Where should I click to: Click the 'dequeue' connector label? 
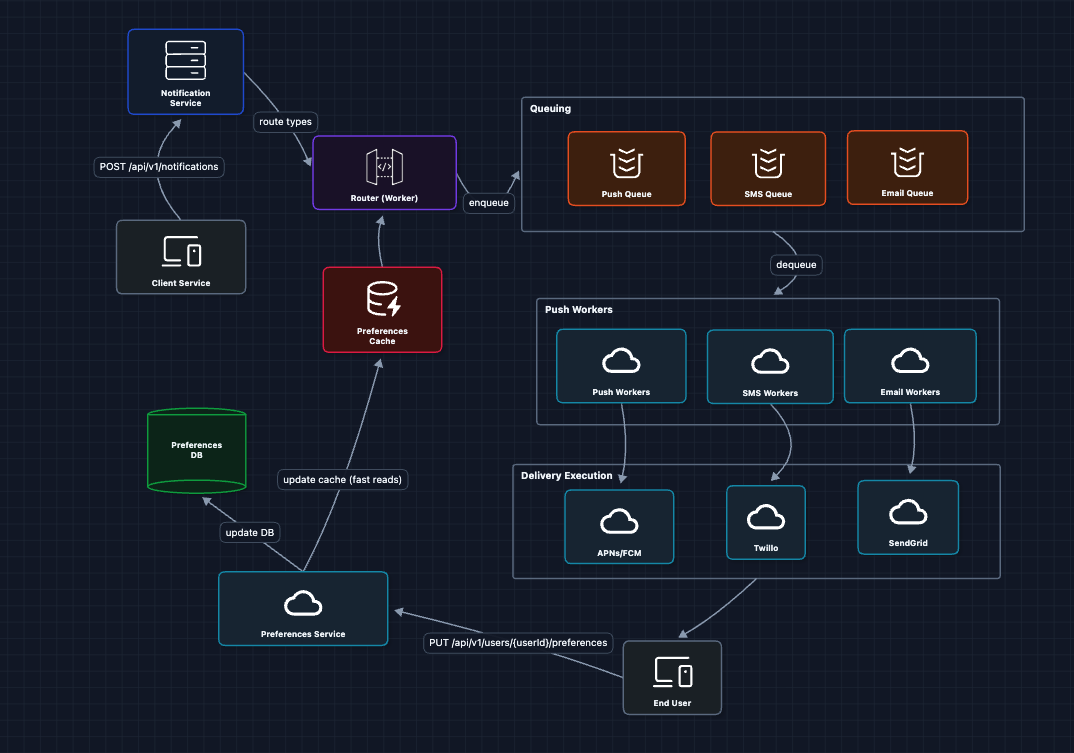[796, 265]
